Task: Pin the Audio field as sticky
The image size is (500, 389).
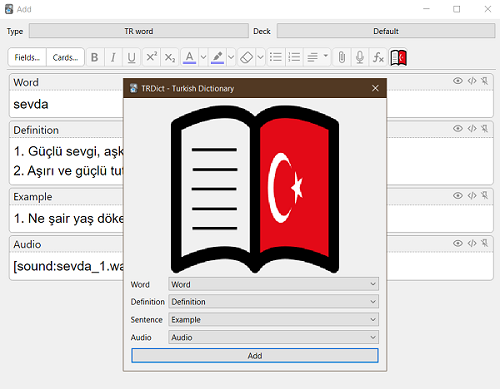Action: pyautogui.click(x=485, y=243)
